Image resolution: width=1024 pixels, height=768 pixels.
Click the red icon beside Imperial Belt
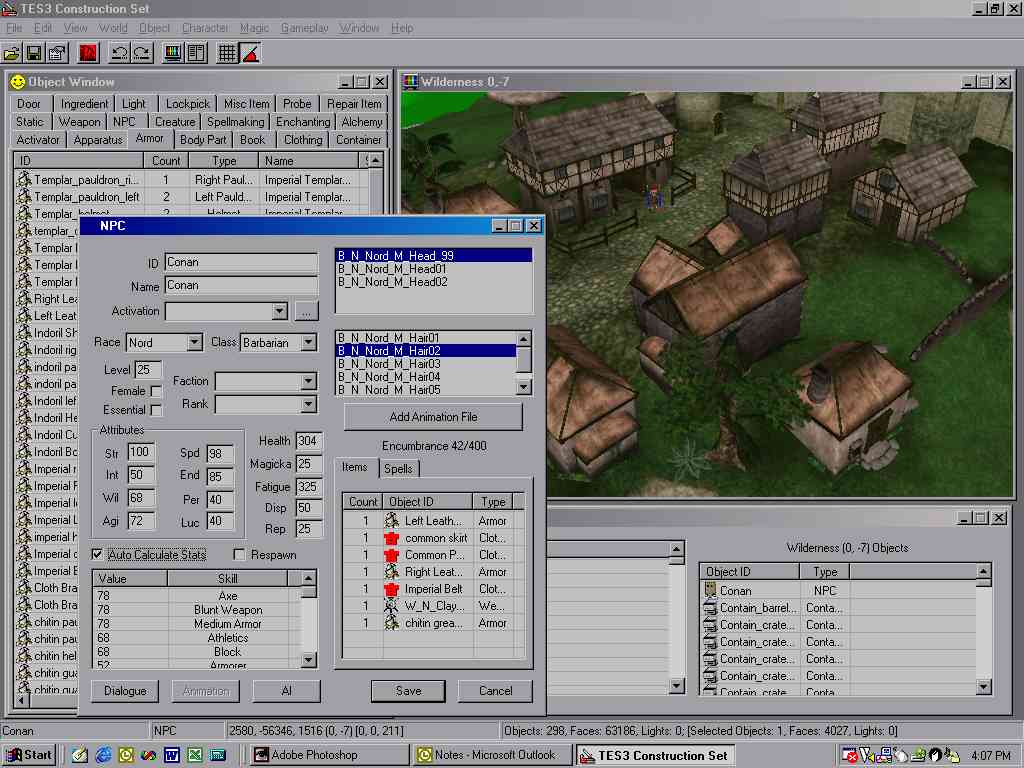click(x=391, y=589)
